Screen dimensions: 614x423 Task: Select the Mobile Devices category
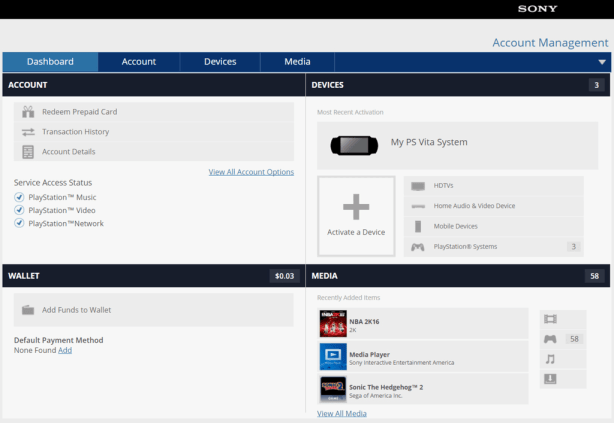click(494, 226)
